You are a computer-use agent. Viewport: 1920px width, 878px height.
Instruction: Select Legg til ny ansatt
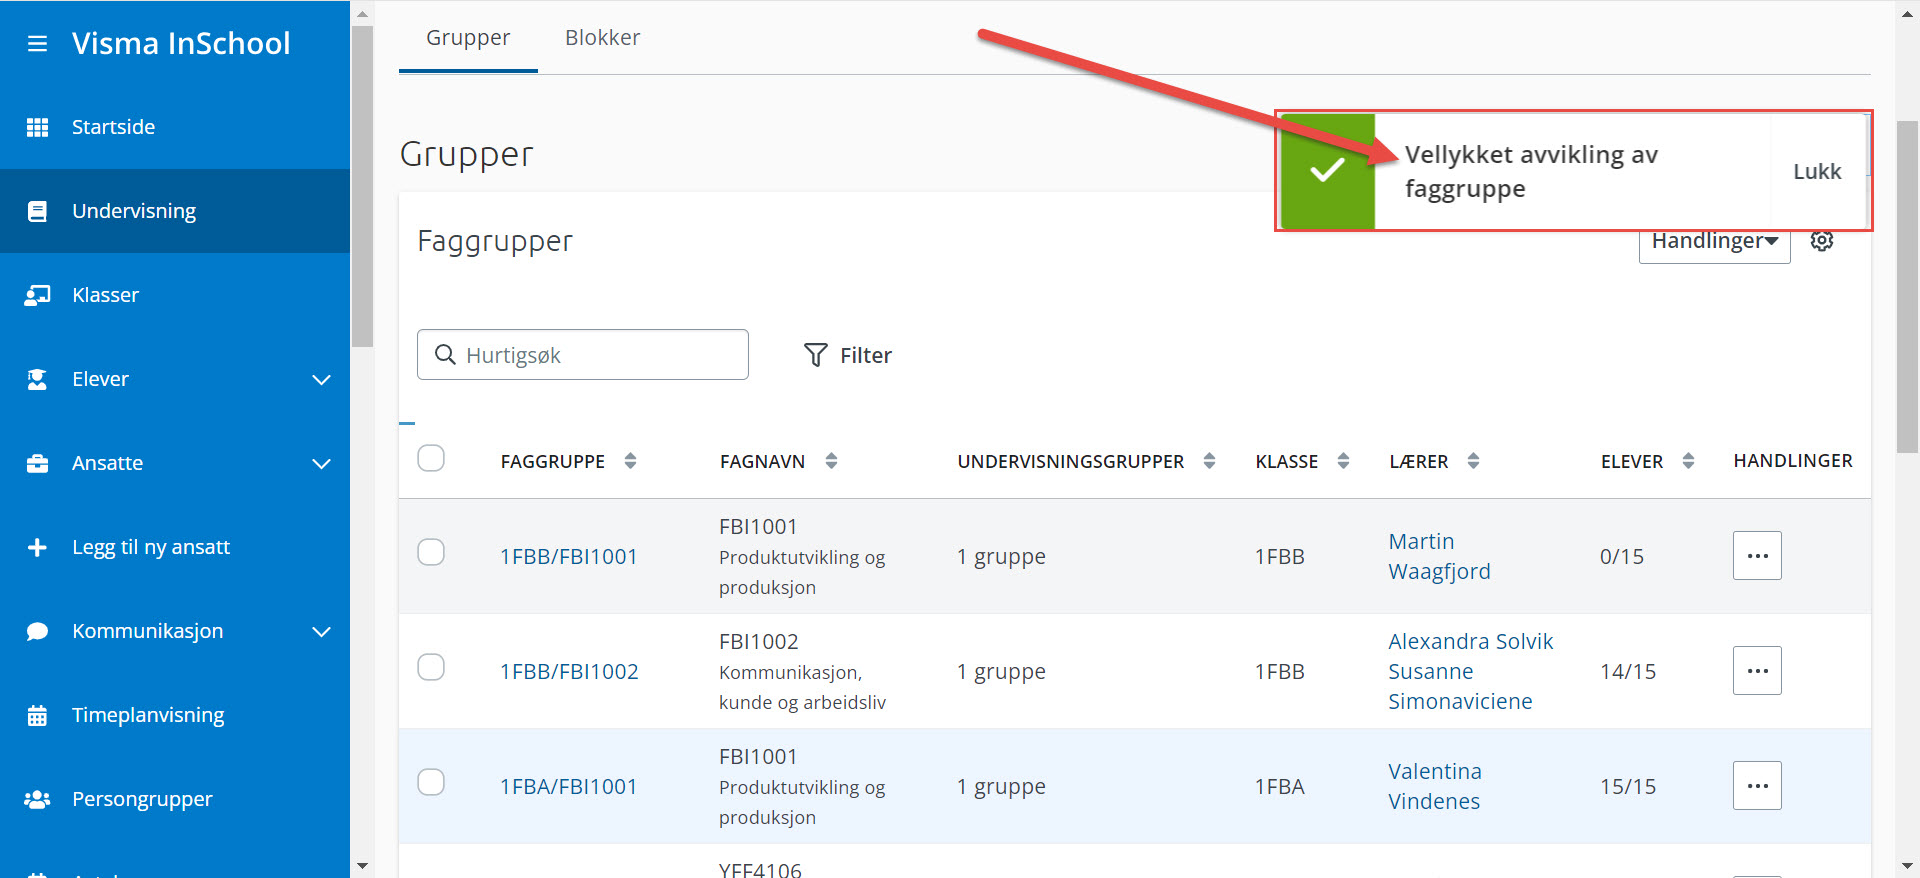coord(175,547)
